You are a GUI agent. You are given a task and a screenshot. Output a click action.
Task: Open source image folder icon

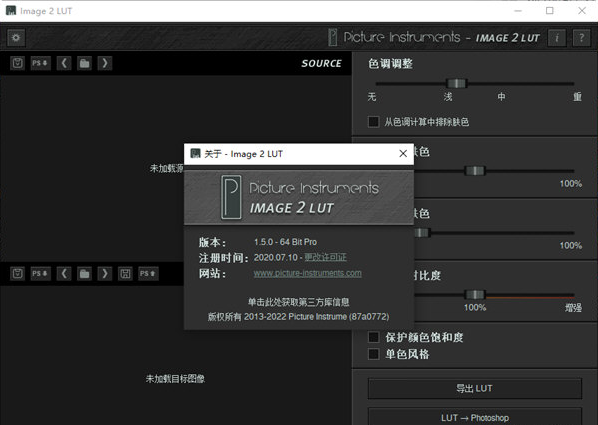(85, 63)
